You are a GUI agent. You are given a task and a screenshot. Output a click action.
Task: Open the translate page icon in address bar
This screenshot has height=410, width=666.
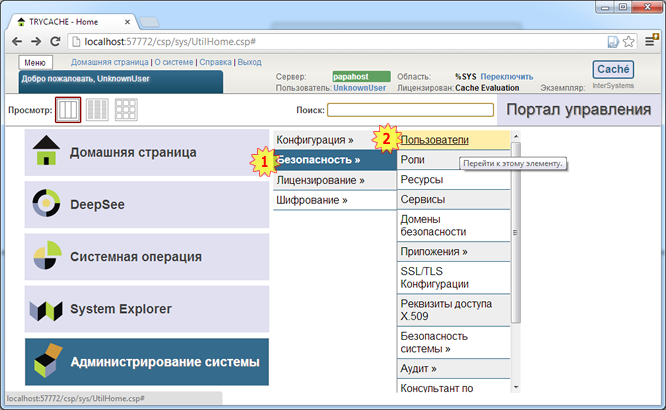point(613,42)
